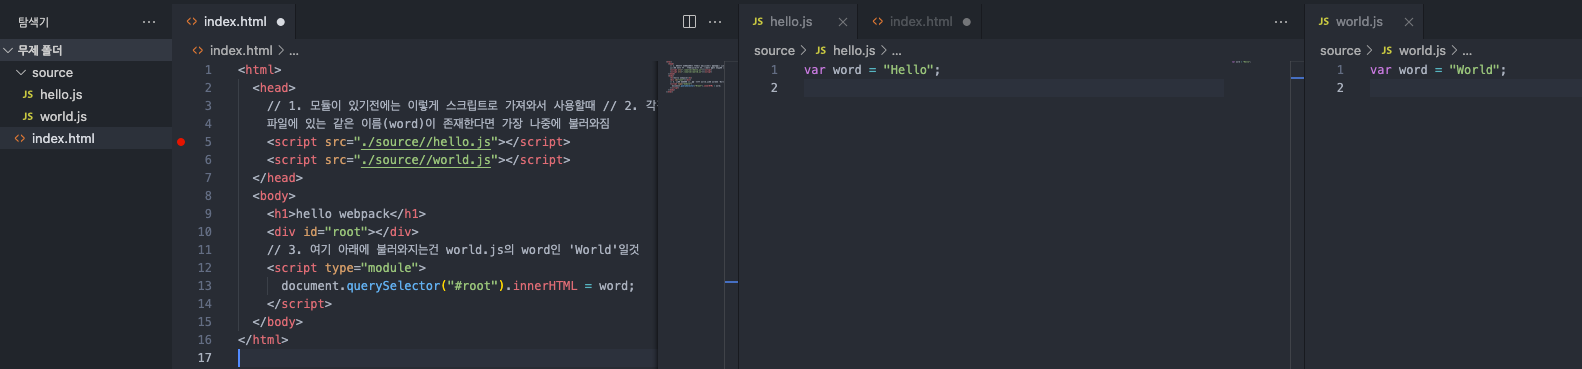Close the hello.js tab

click(843, 21)
